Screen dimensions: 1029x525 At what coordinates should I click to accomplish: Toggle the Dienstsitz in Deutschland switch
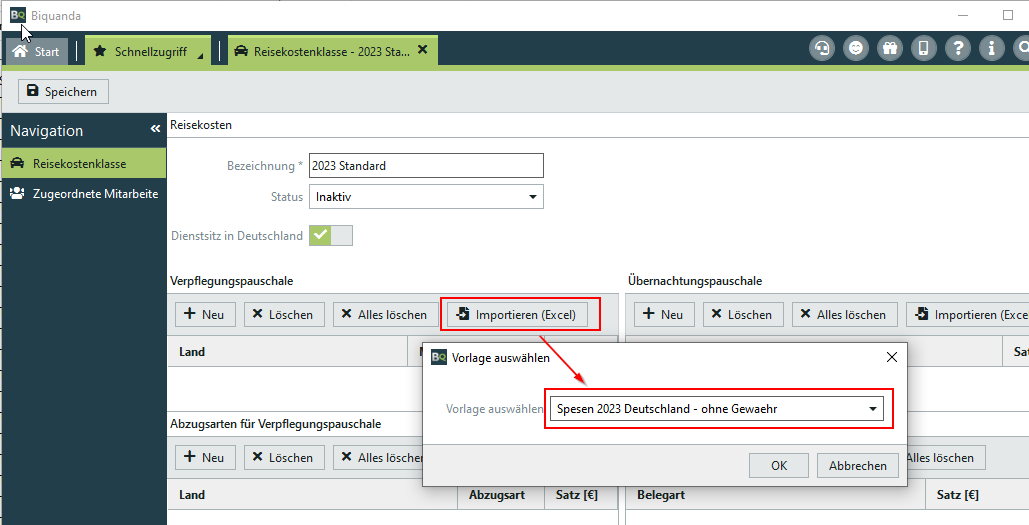pyautogui.click(x=331, y=236)
